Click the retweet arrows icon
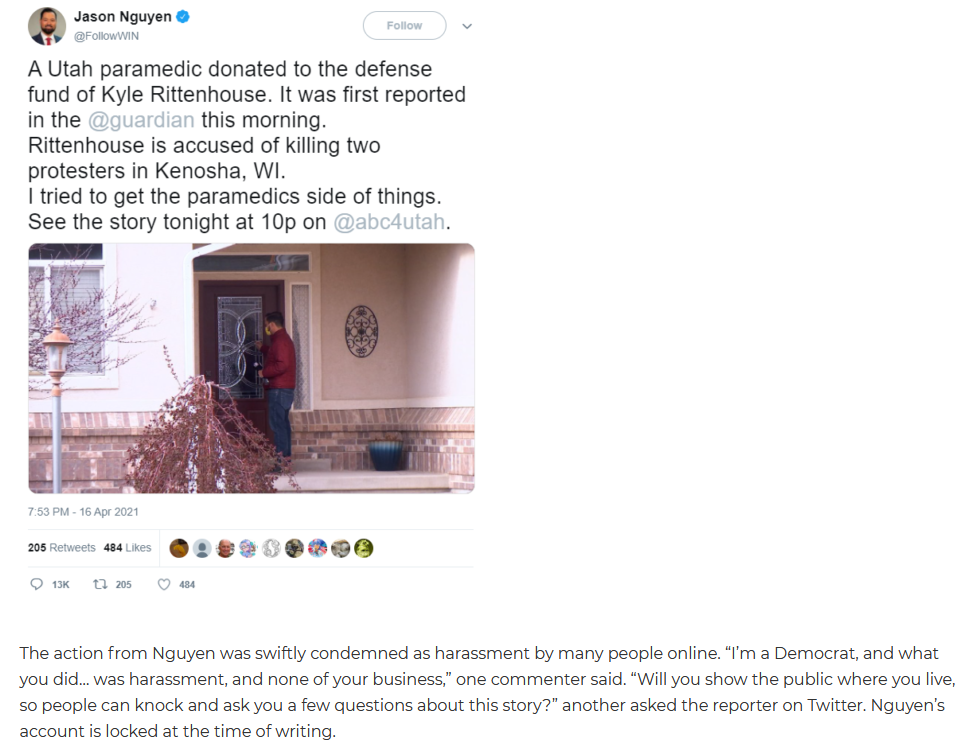This screenshot has height=755, width=959. pos(100,584)
